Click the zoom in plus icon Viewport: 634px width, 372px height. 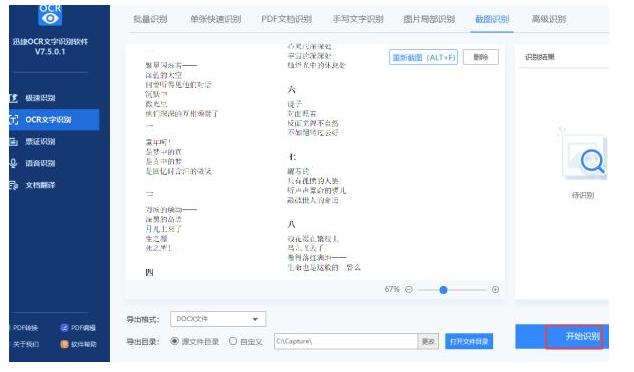click(495, 290)
